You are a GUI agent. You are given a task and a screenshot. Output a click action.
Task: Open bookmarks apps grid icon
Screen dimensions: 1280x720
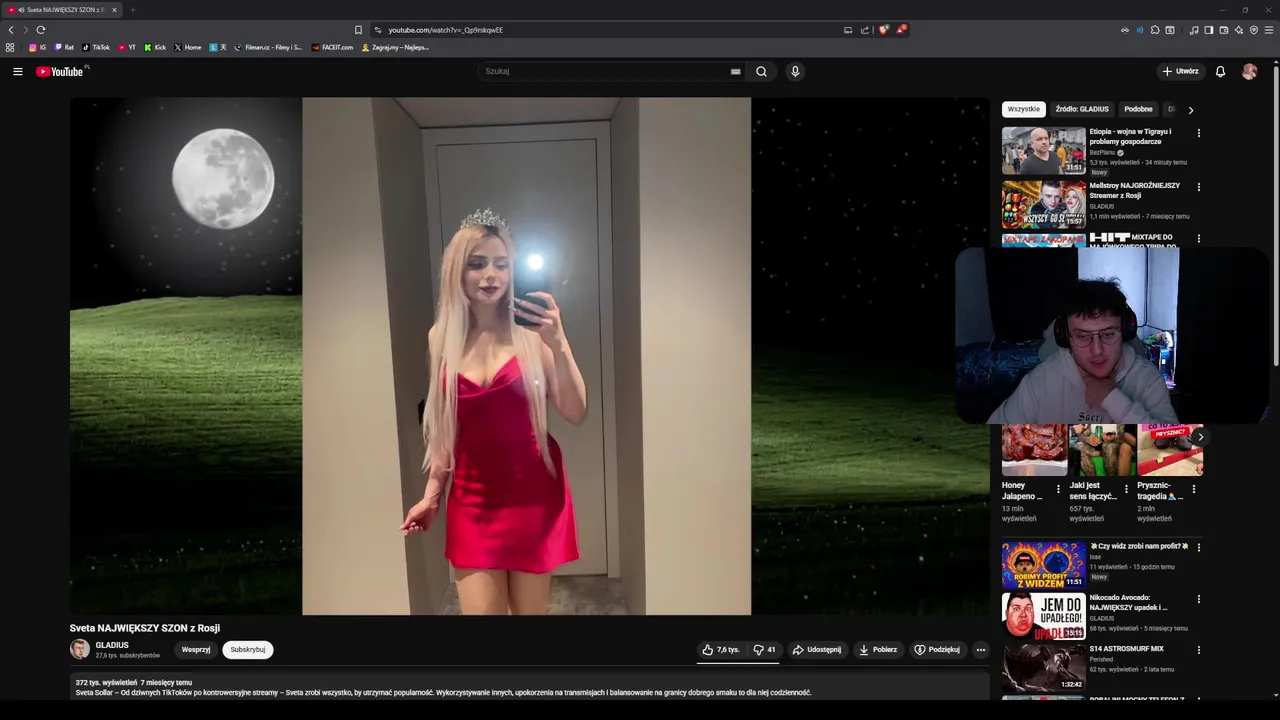click(x=10, y=47)
